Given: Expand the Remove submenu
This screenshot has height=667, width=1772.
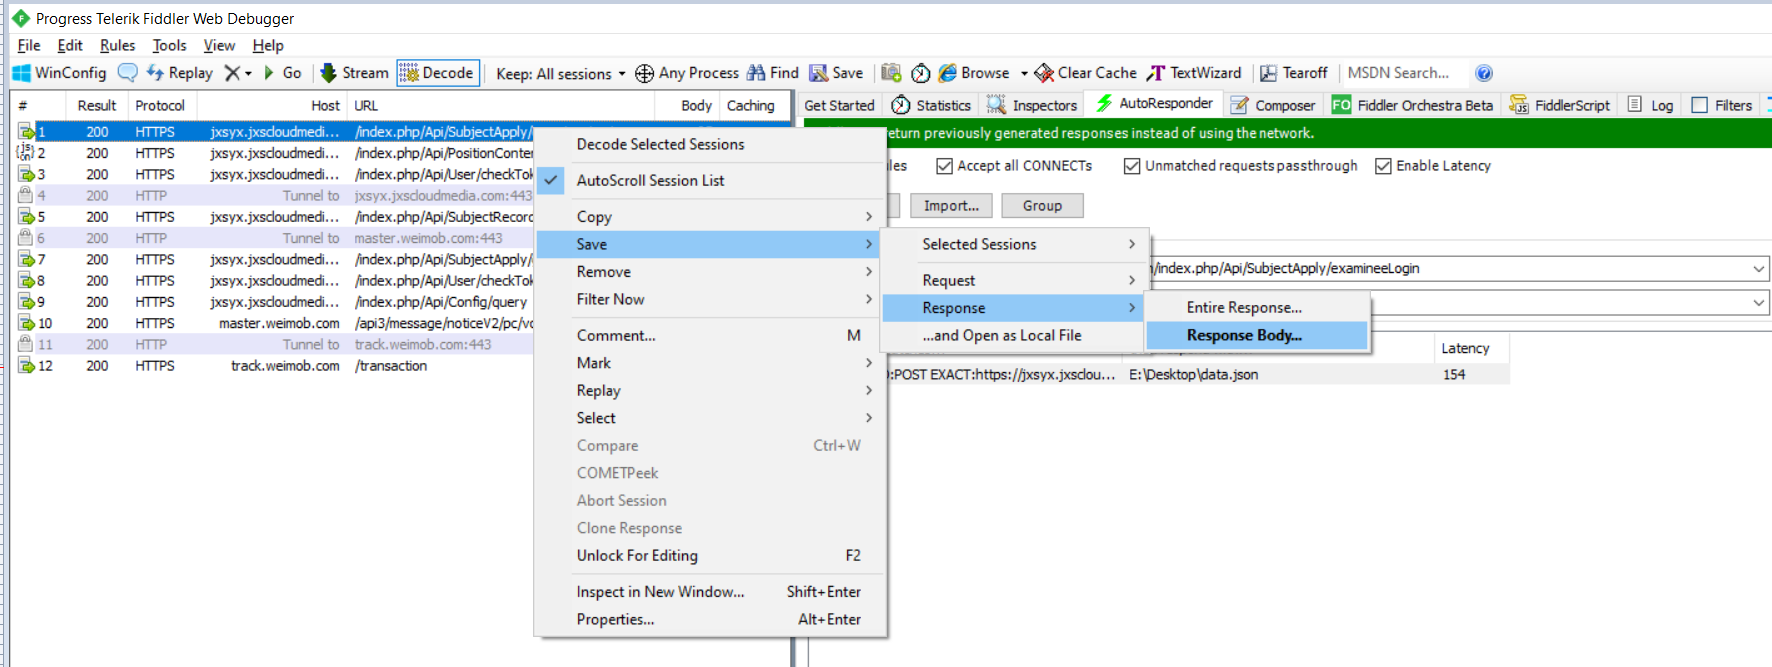Looking at the screenshot, I should click(x=710, y=272).
